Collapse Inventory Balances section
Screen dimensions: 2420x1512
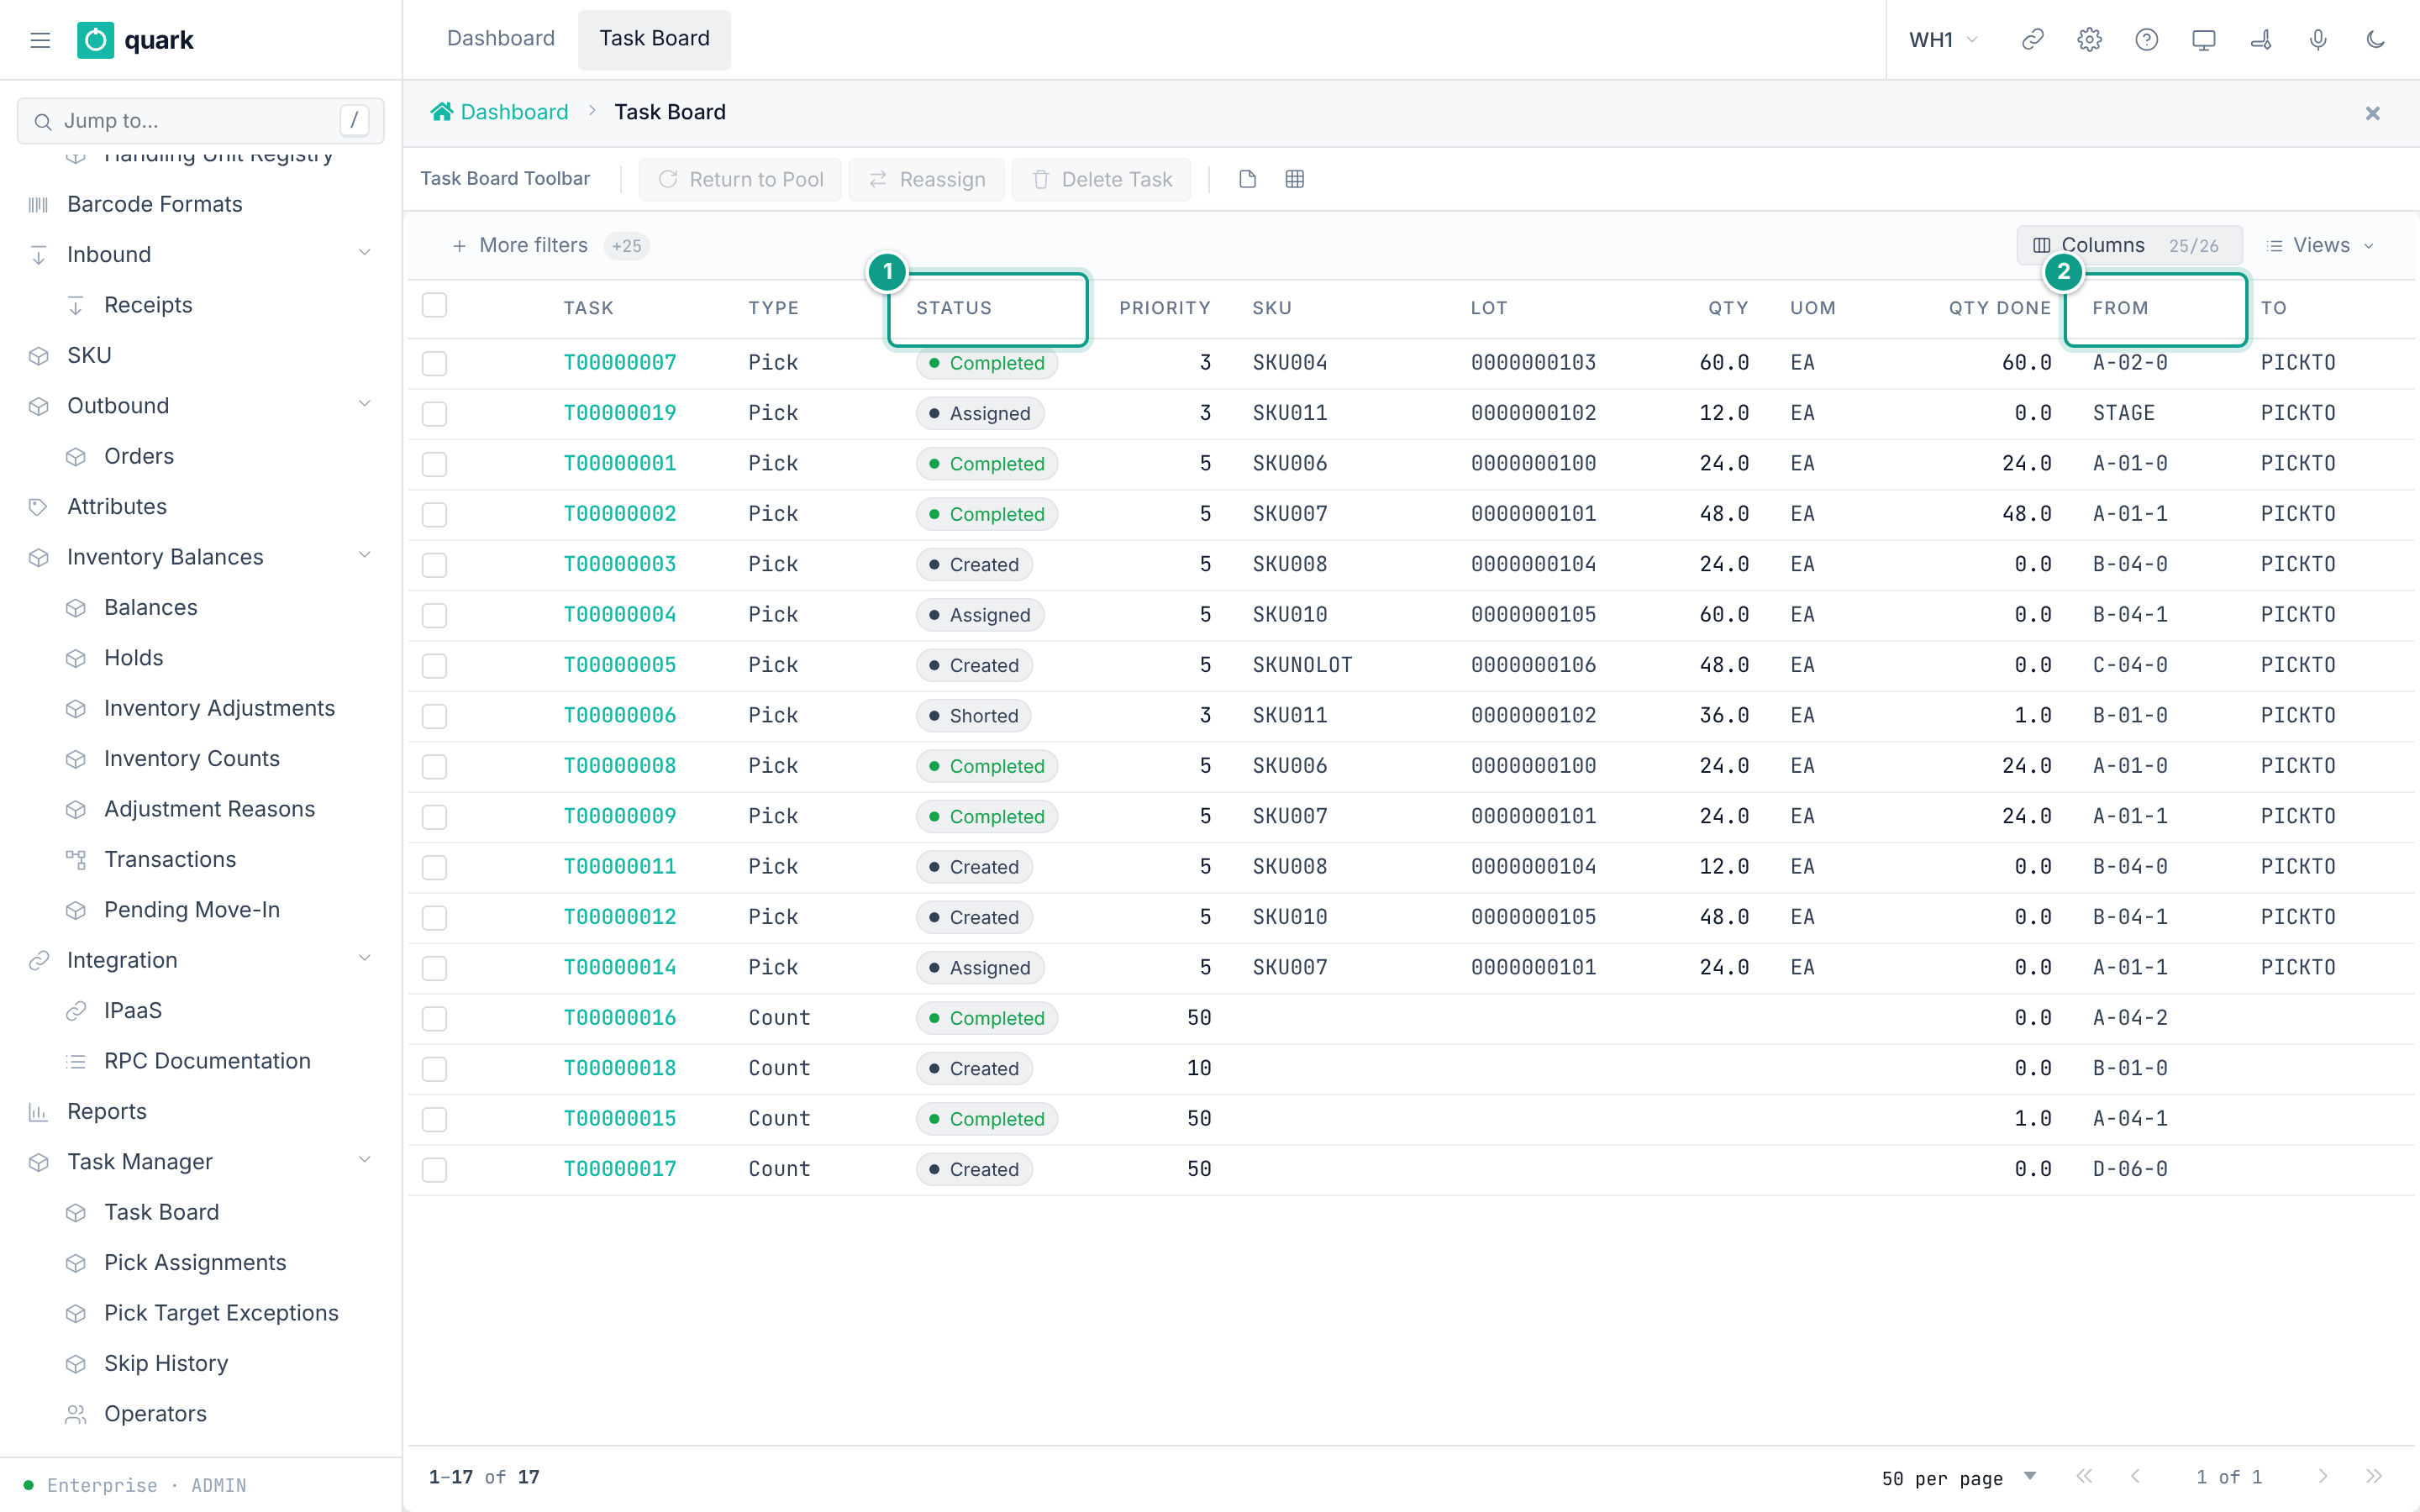click(364, 556)
